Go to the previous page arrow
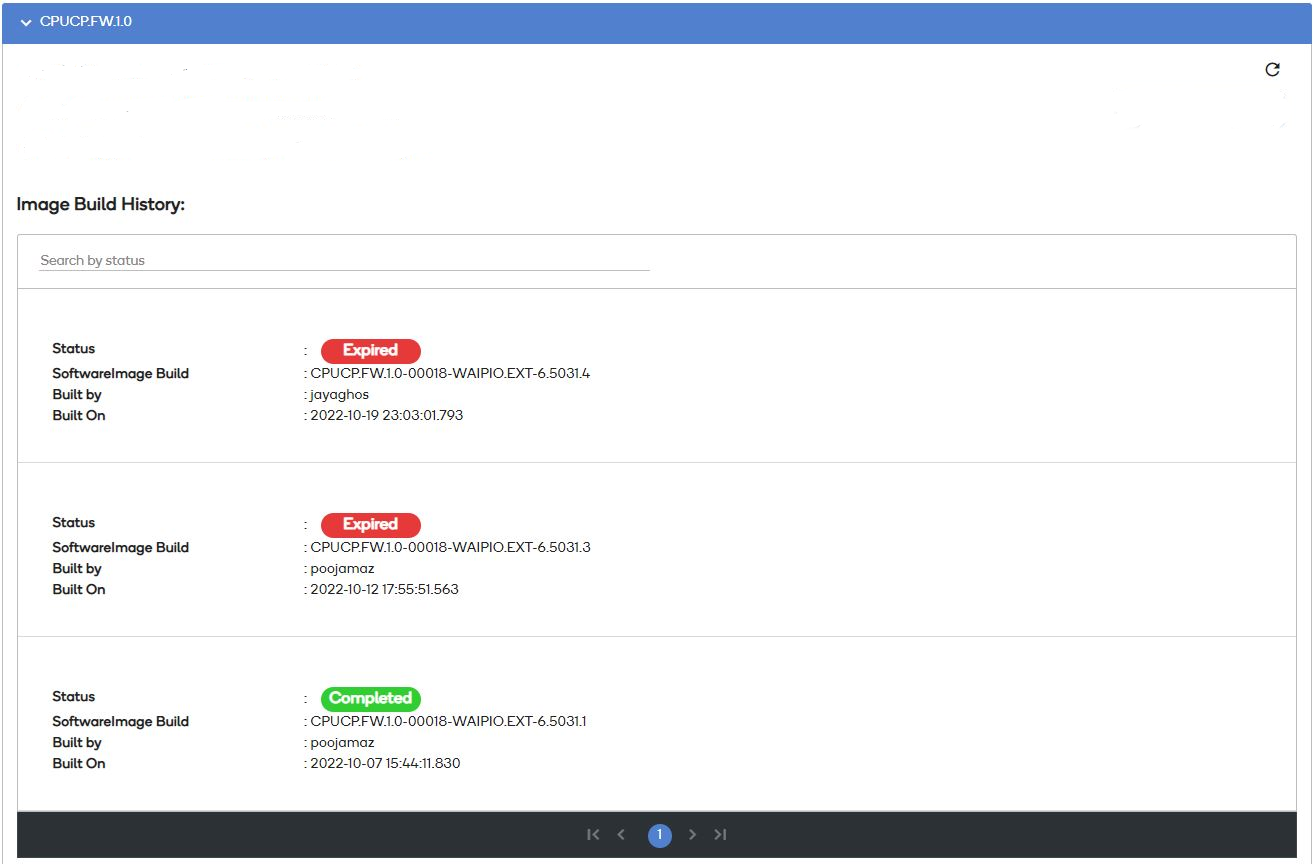Viewport: 1315px width, 864px height. (621, 835)
